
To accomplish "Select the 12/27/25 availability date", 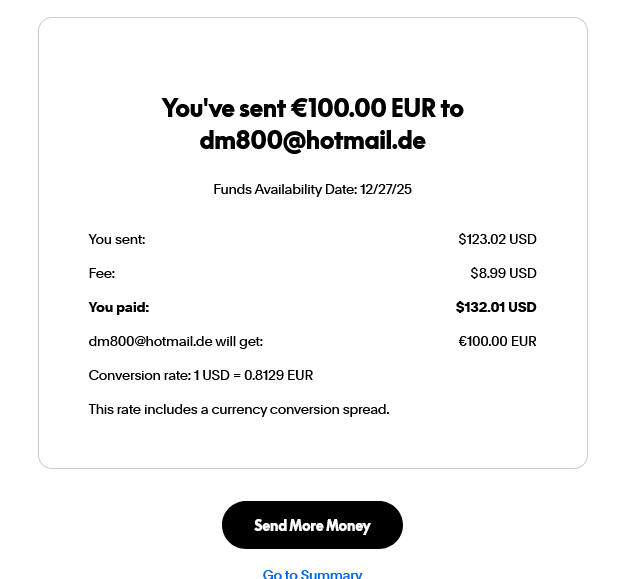I will click(386, 189).
